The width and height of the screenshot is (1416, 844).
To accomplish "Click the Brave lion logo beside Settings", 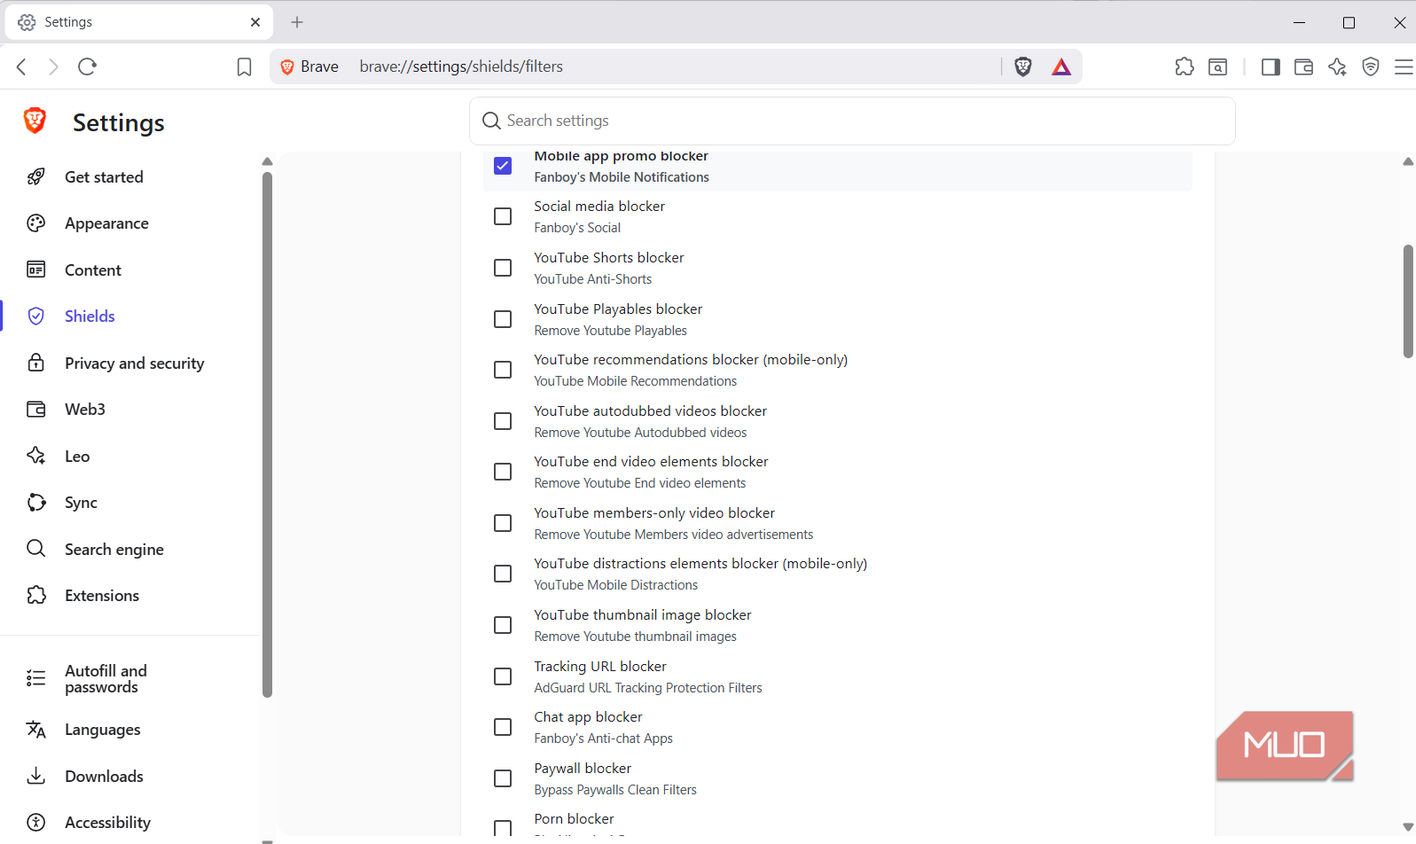I will [x=35, y=121].
